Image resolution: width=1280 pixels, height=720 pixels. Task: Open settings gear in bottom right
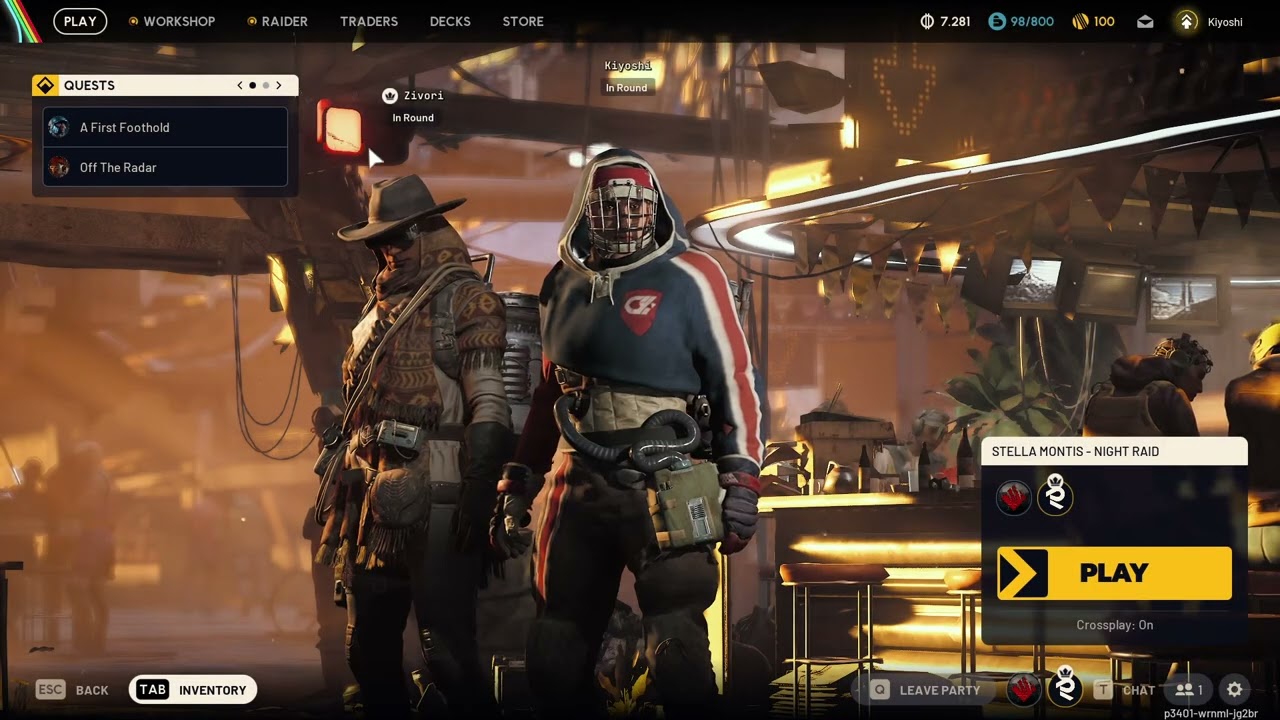point(1235,689)
